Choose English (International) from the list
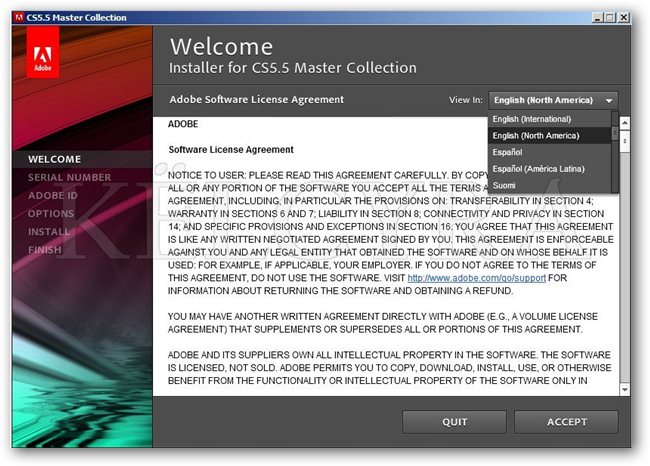This screenshot has width=650, height=466. (550, 119)
